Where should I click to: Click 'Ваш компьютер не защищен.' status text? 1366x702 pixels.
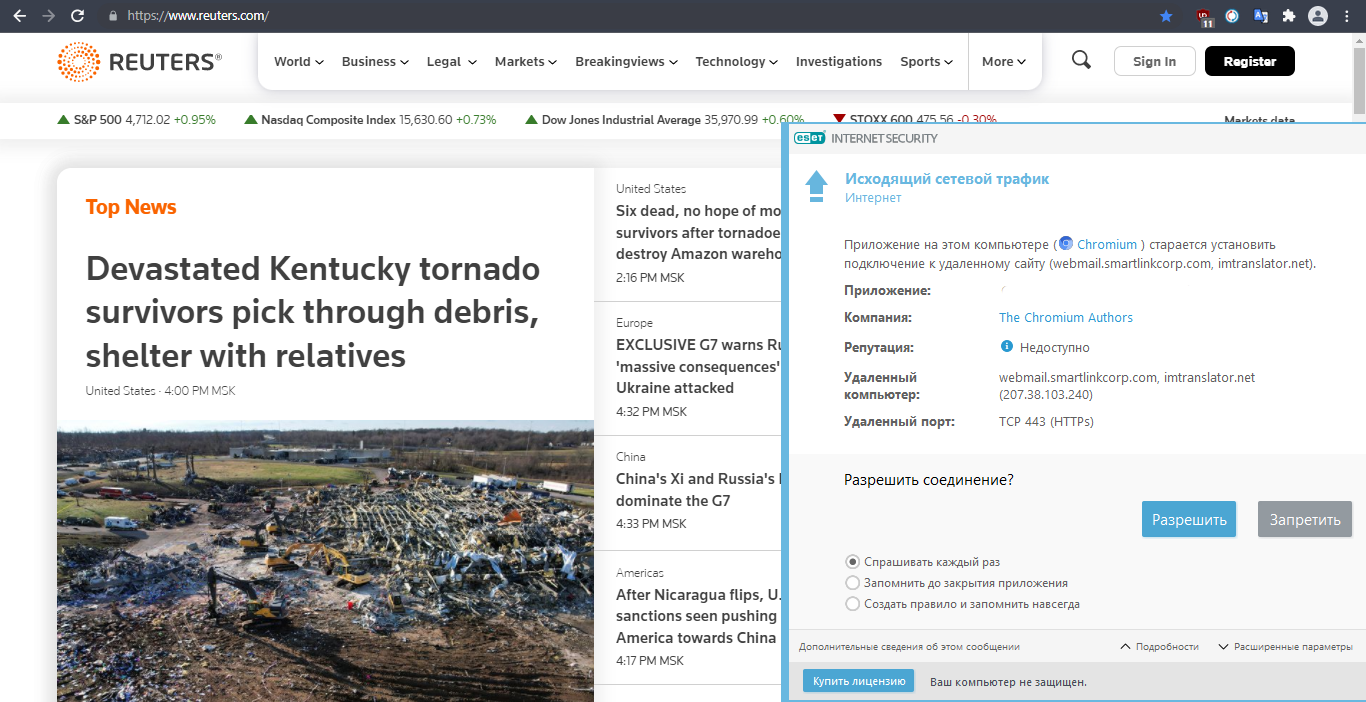coord(1008,682)
